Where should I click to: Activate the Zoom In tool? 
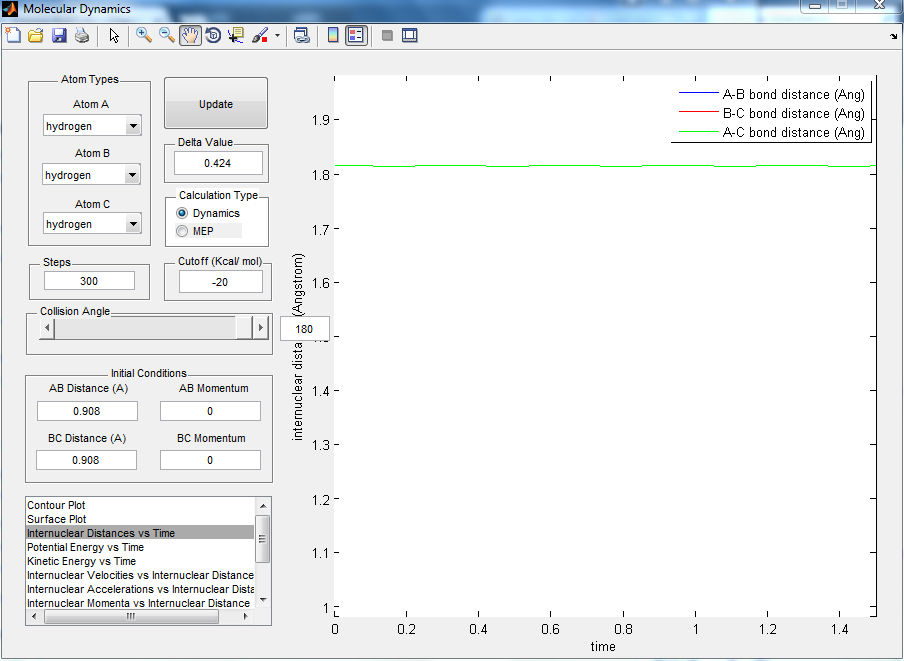(x=144, y=36)
